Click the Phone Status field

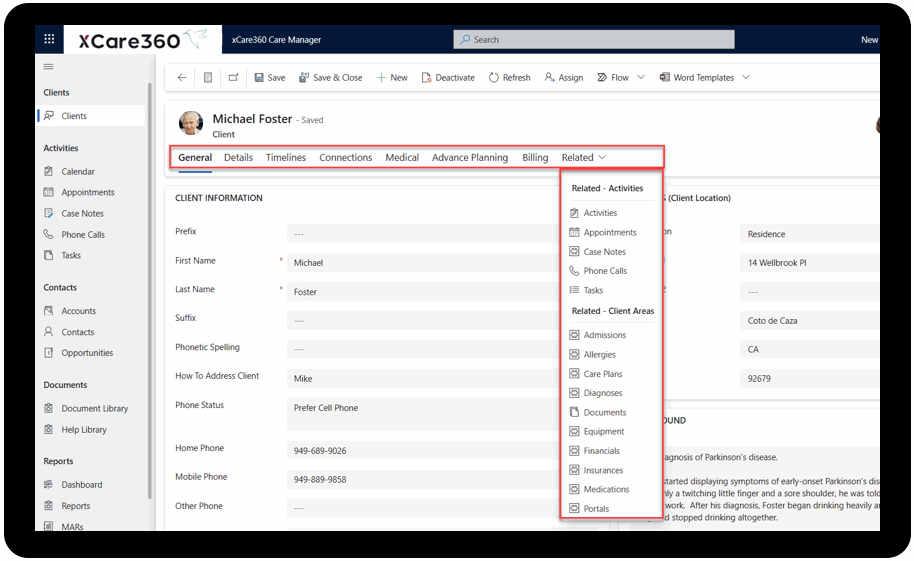point(423,414)
